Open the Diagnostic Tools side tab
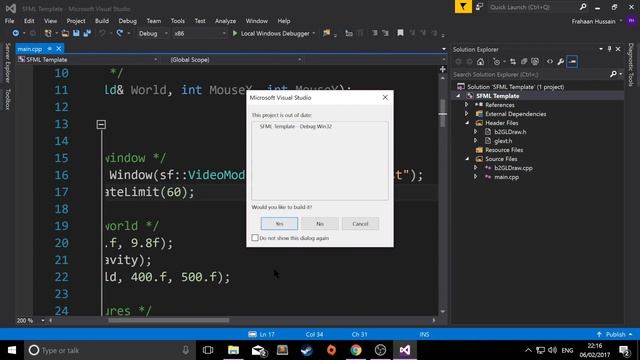 [631, 64]
